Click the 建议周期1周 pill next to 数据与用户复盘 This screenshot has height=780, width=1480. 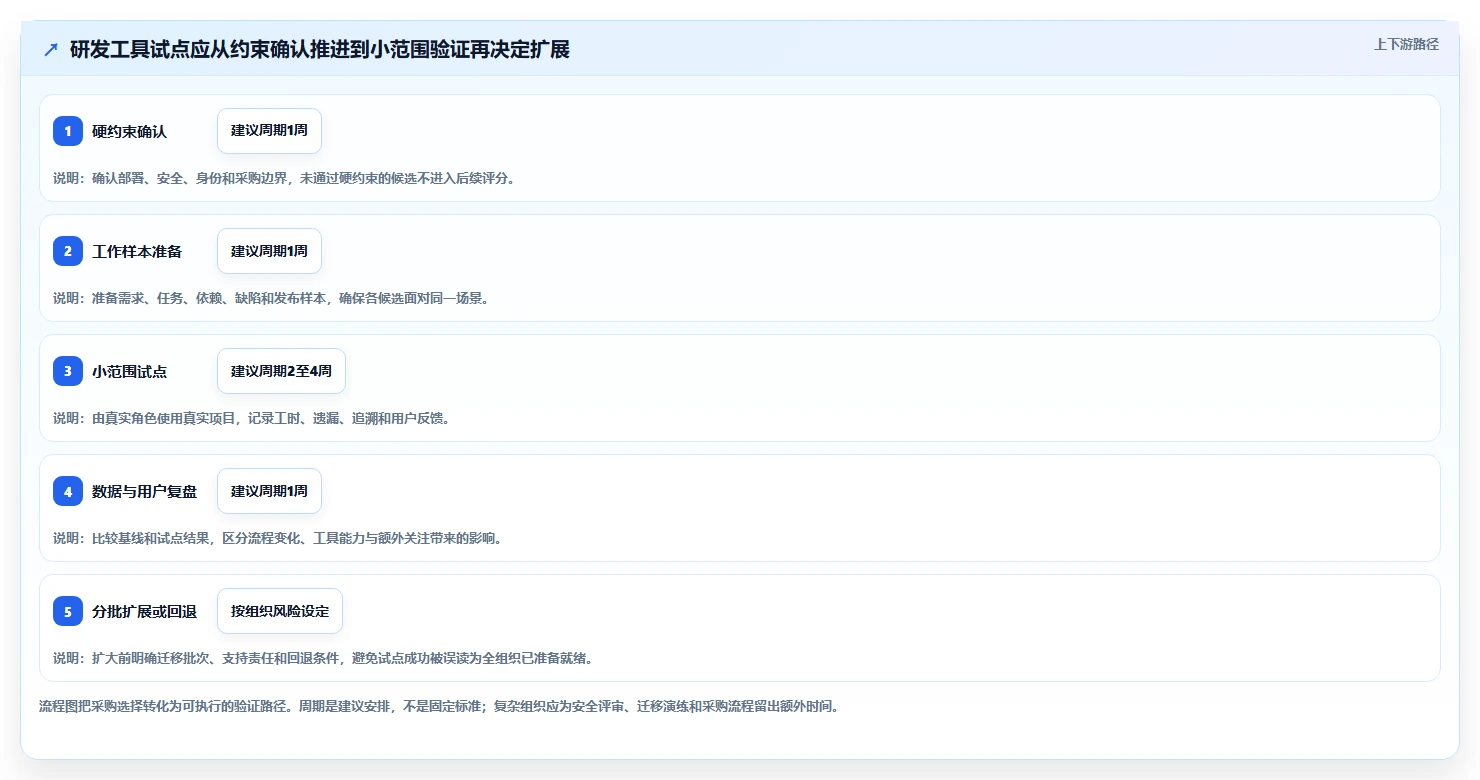pyautogui.click(x=269, y=491)
